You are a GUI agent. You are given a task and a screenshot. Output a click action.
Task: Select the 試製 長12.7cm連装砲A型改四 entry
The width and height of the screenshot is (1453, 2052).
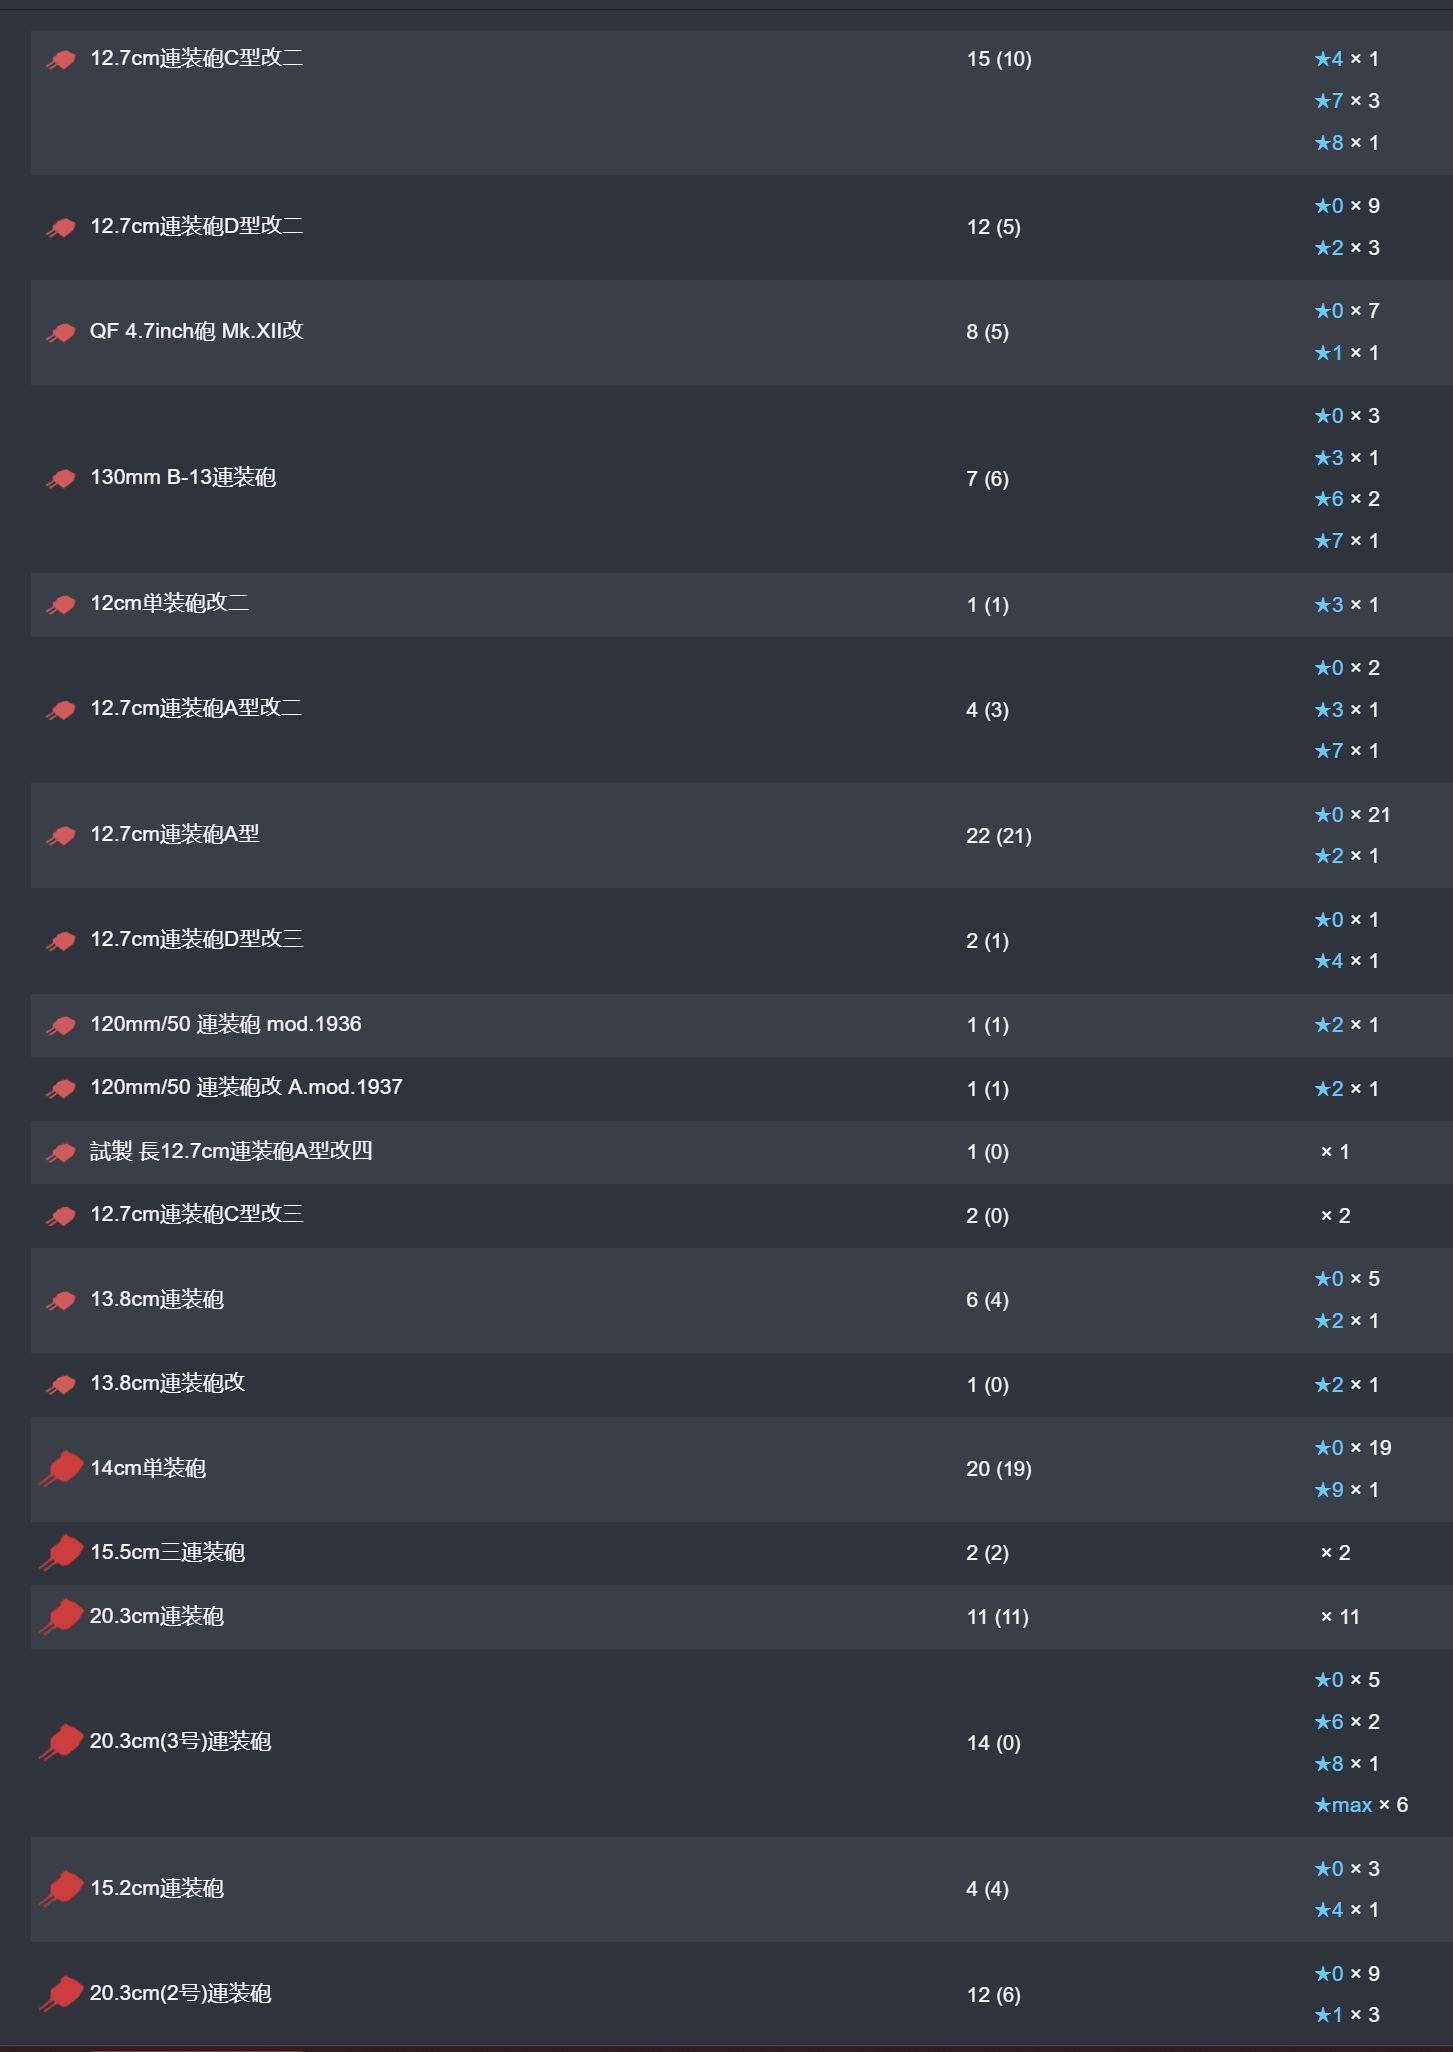click(x=231, y=1151)
